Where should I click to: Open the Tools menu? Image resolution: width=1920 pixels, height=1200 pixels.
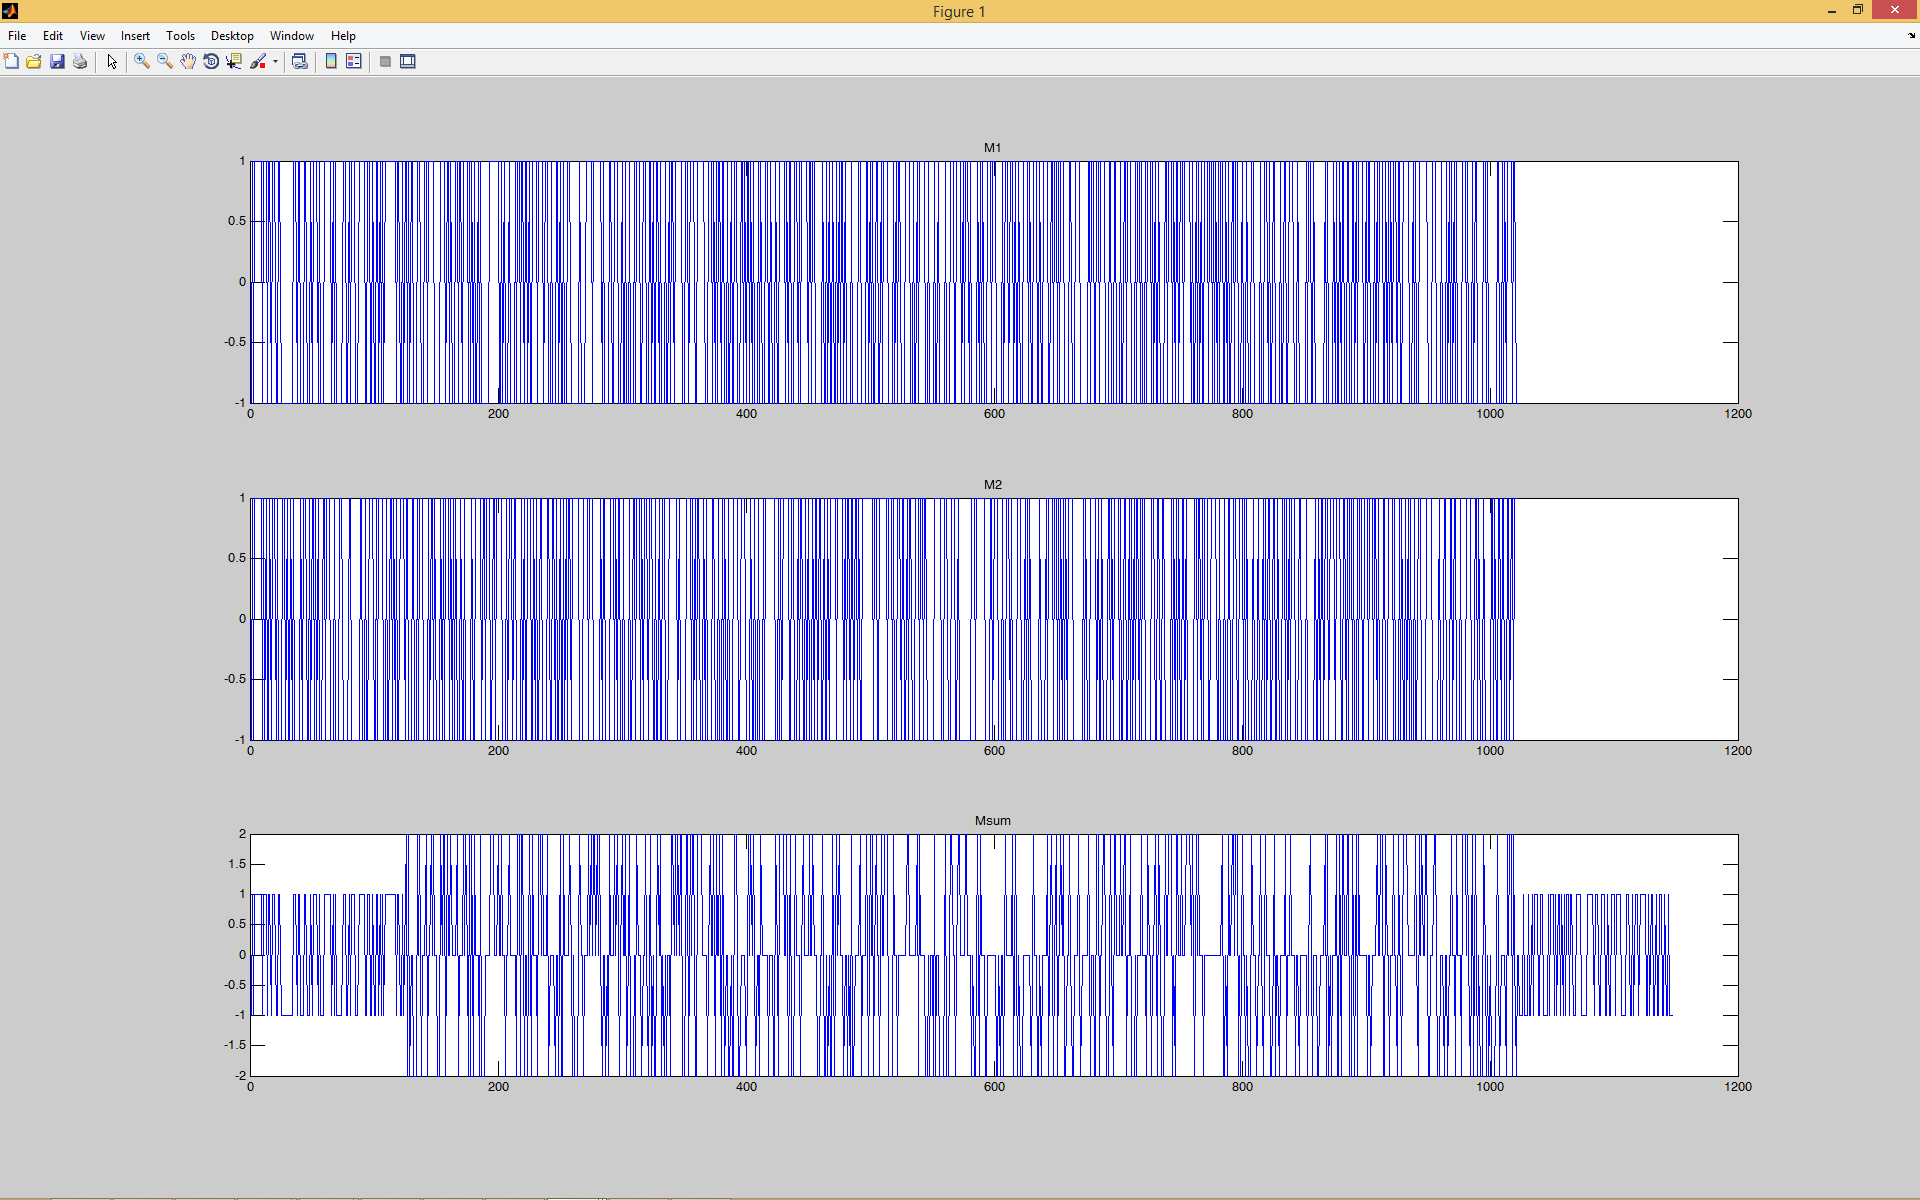180,36
